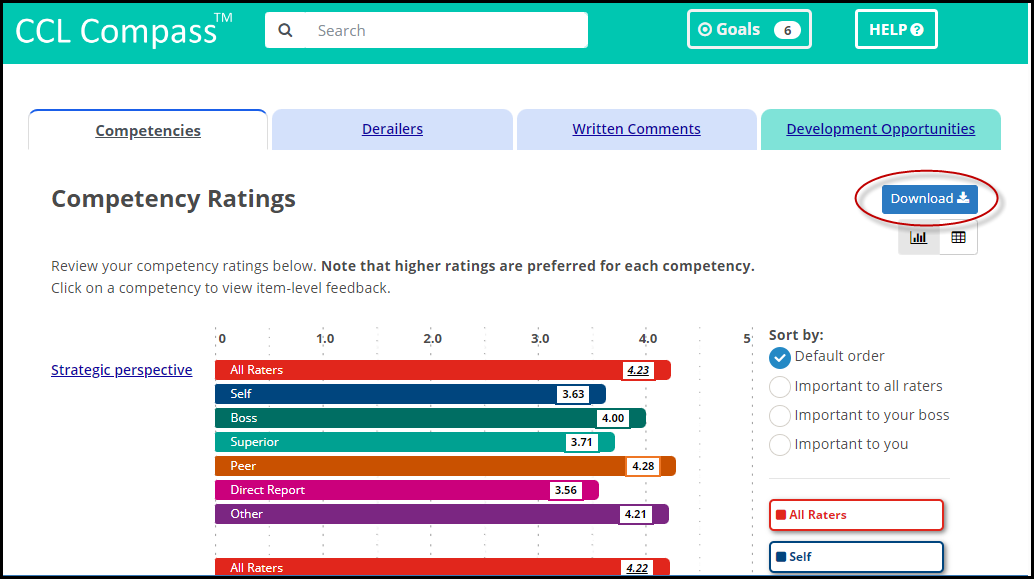Click the red All Raters color square

pos(784,514)
